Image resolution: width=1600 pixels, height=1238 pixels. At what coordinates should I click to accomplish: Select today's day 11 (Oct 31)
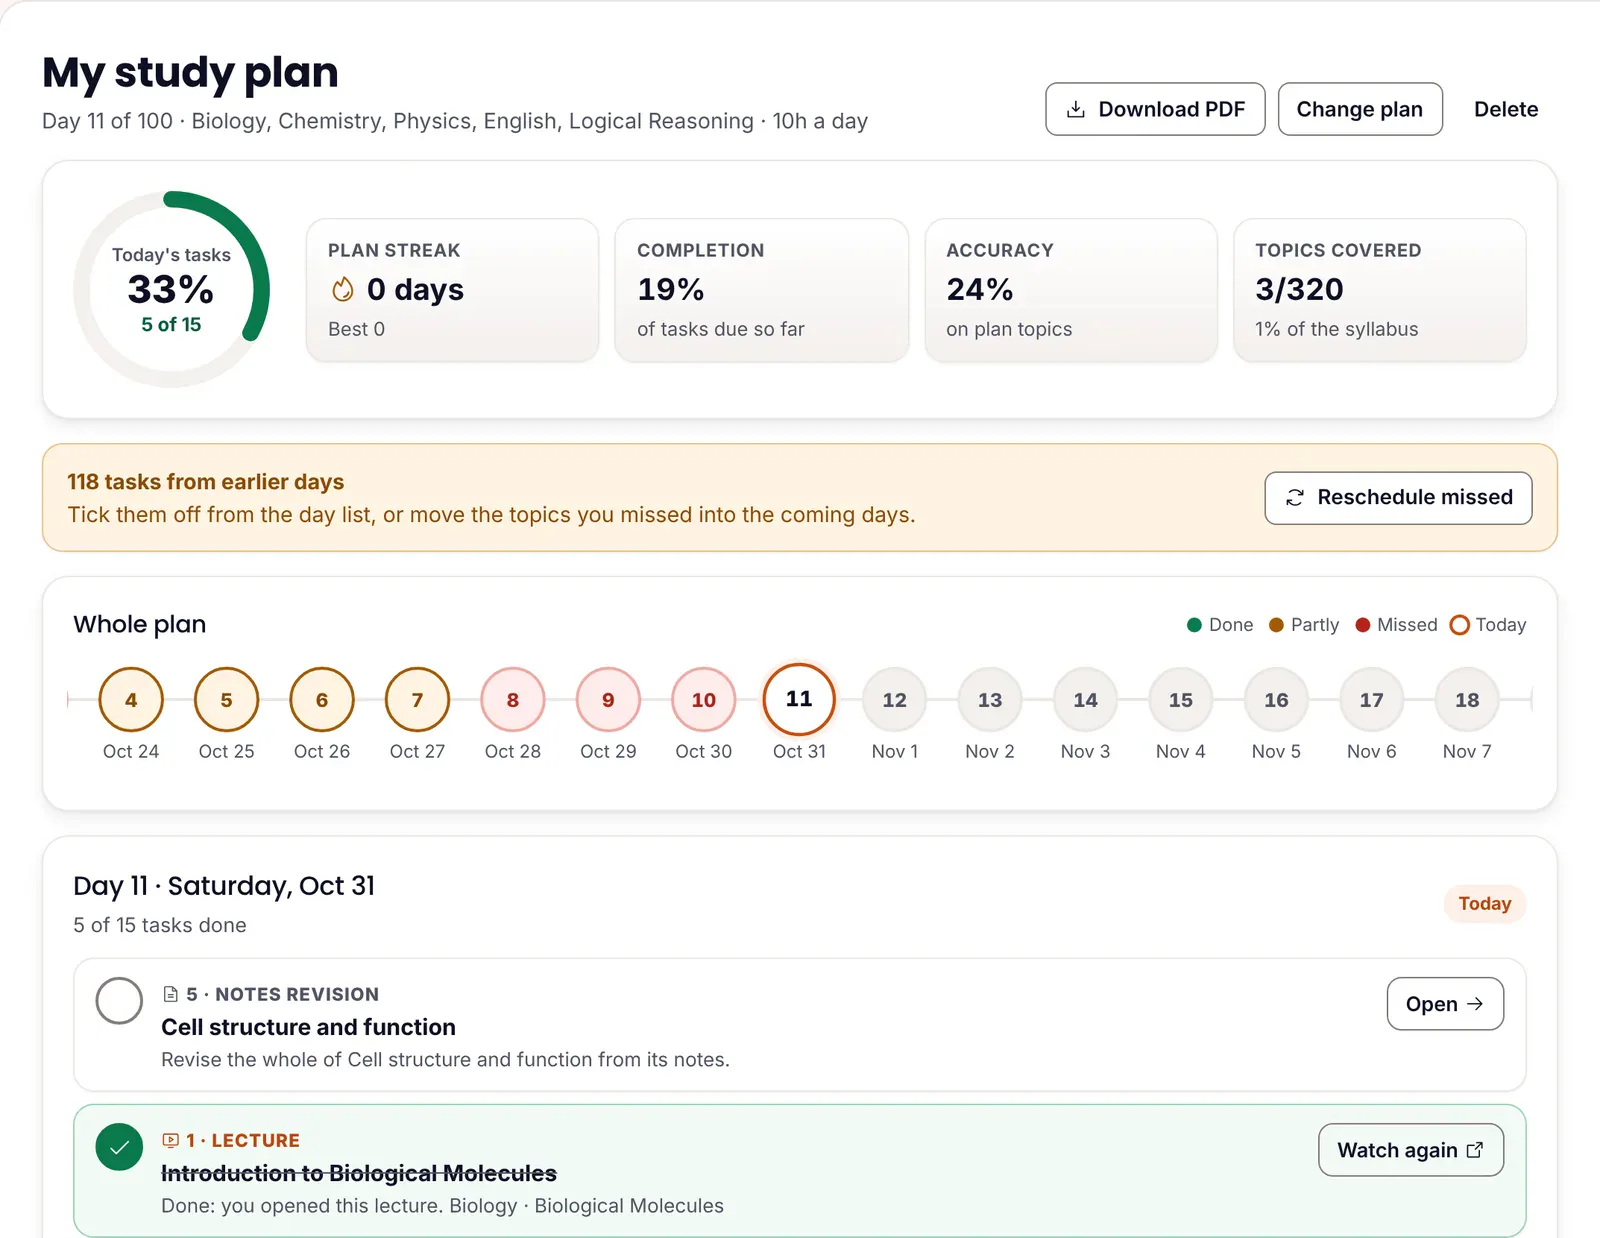pos(799,699)
